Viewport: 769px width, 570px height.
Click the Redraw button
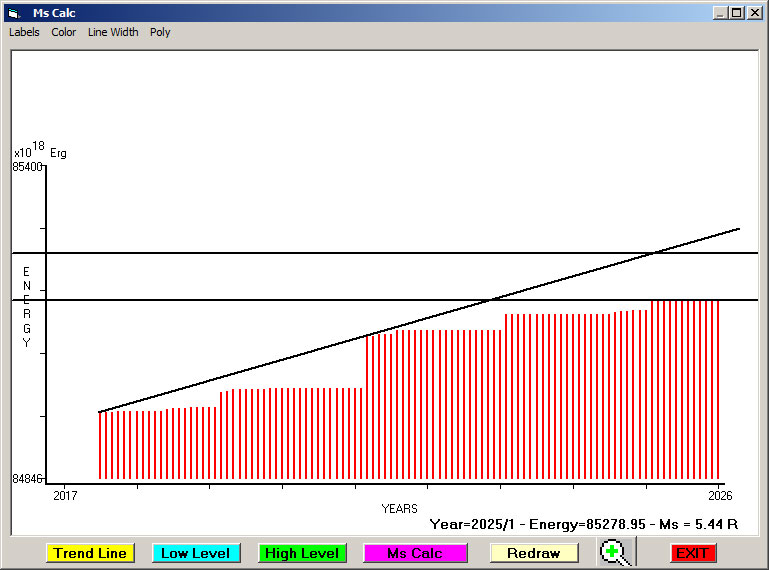[x=534, y=553]
